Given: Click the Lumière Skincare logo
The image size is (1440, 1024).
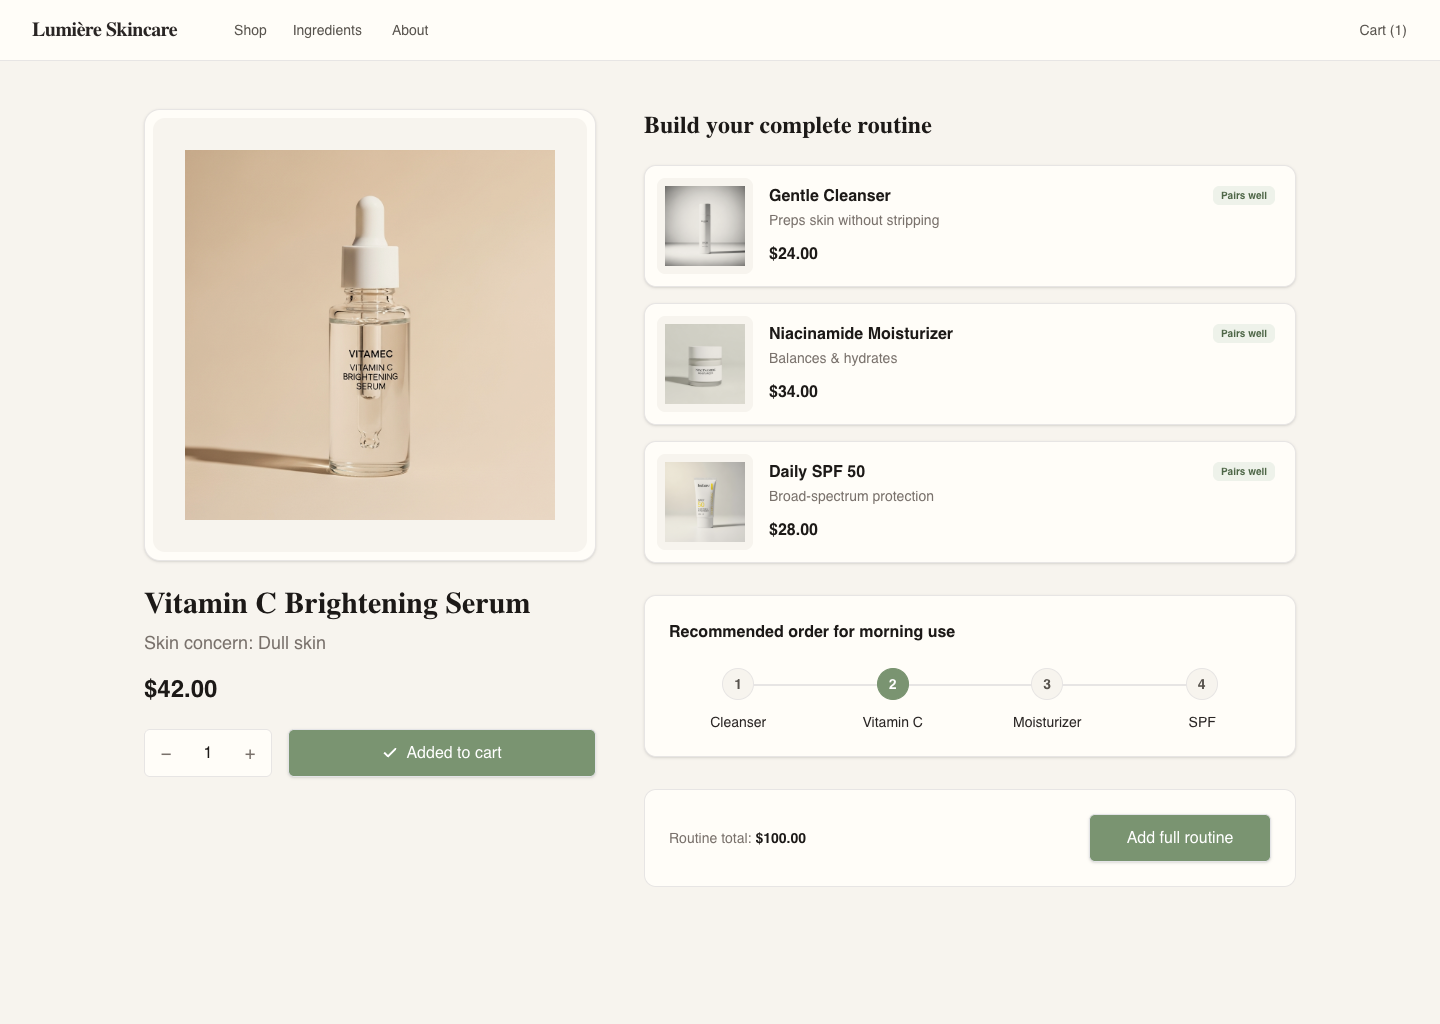Looking at the screenshot, I should coord(105,30).
